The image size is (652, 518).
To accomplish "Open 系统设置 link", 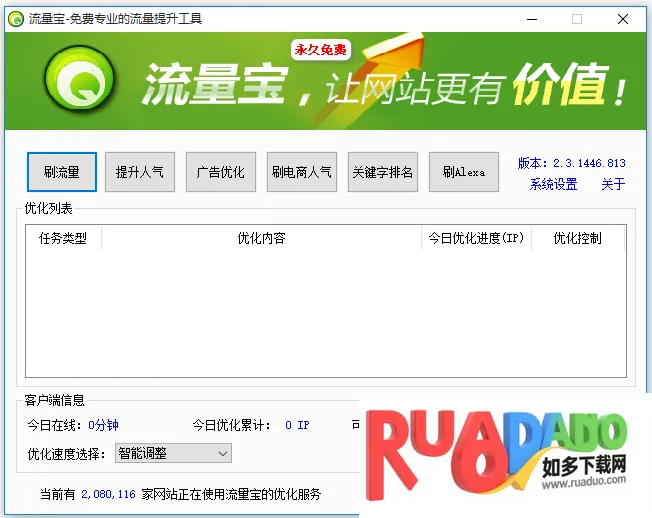I will (x=553, y=184).
